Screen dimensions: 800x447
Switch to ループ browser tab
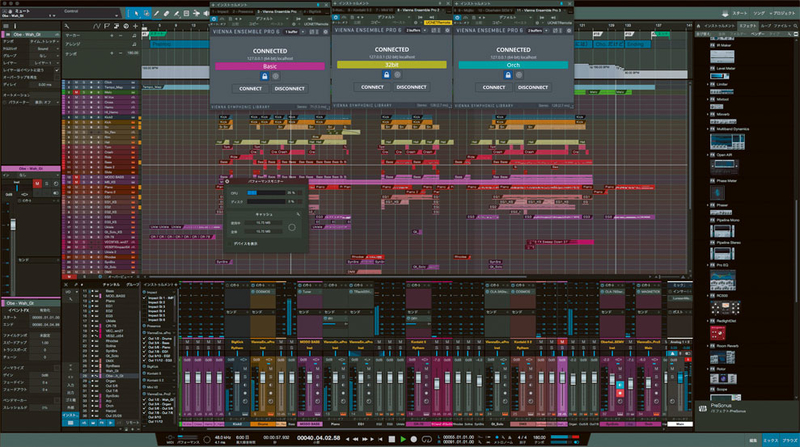766,26
